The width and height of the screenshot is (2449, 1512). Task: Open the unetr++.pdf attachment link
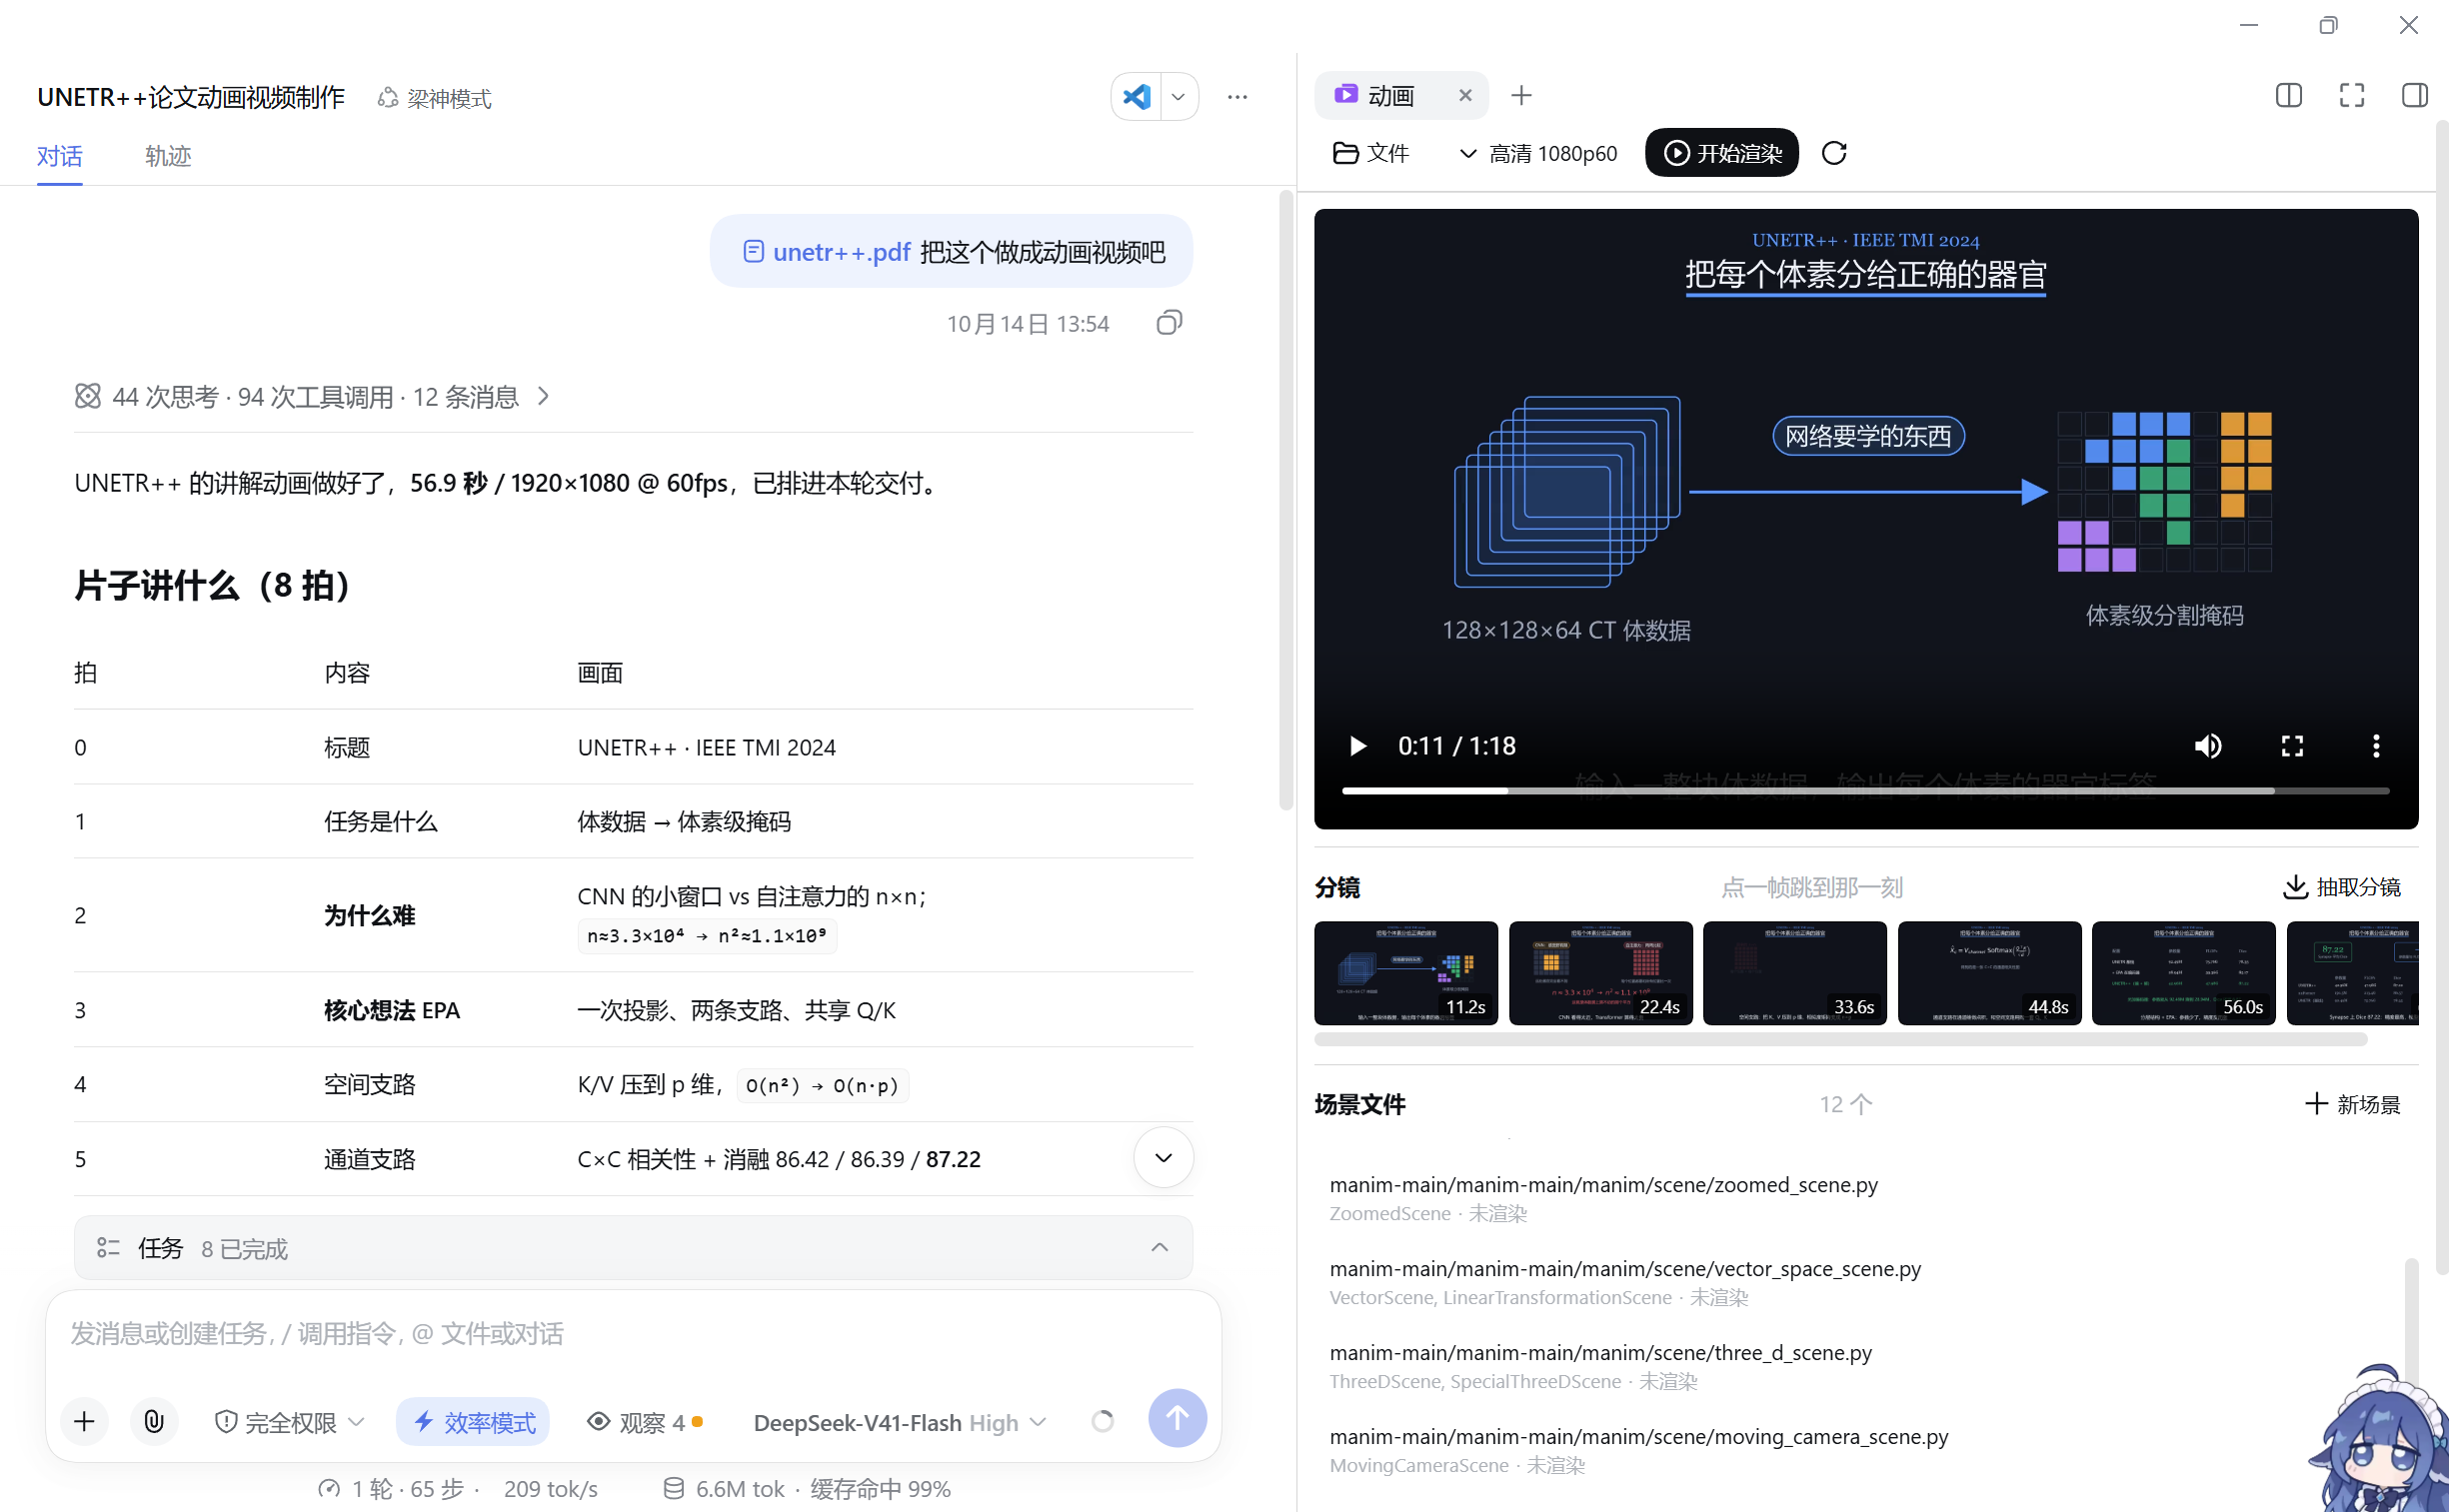coord(827,252)
